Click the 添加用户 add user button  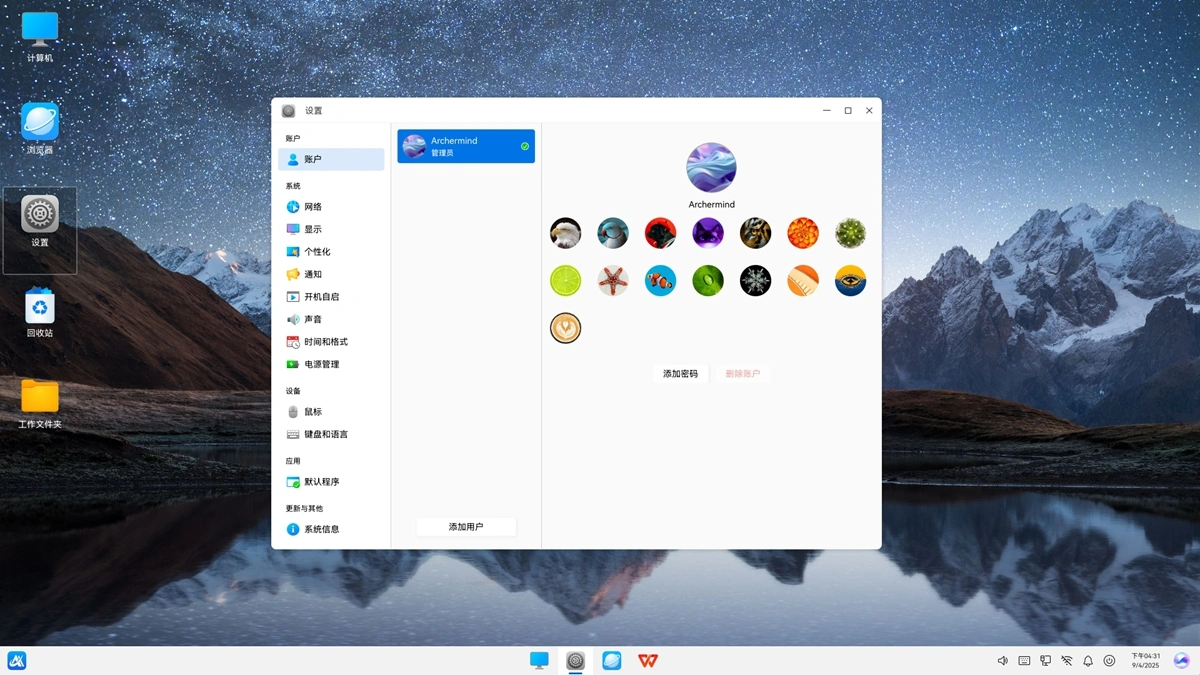tap(466, 526)
